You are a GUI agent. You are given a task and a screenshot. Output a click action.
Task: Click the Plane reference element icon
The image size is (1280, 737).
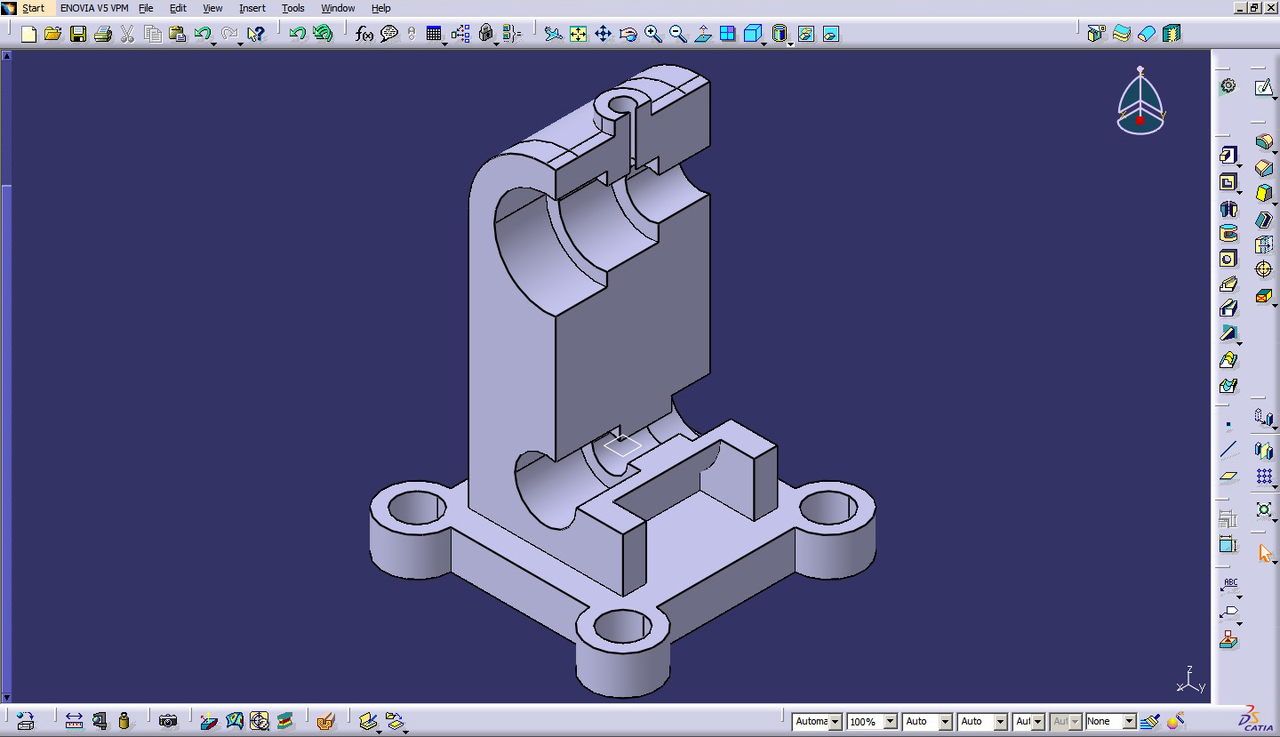click(1228, 476)
